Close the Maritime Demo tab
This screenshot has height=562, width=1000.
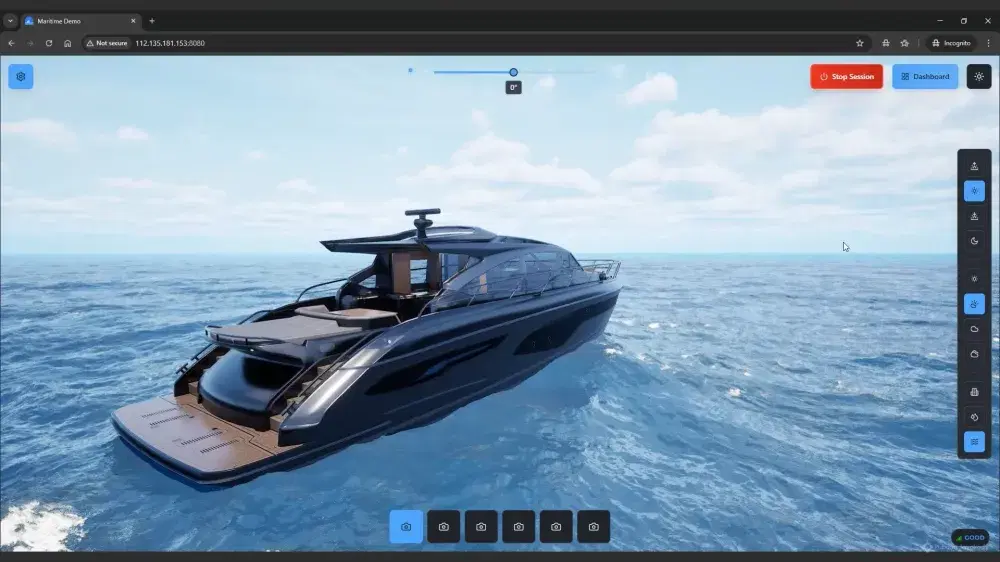tap(133, 21)
